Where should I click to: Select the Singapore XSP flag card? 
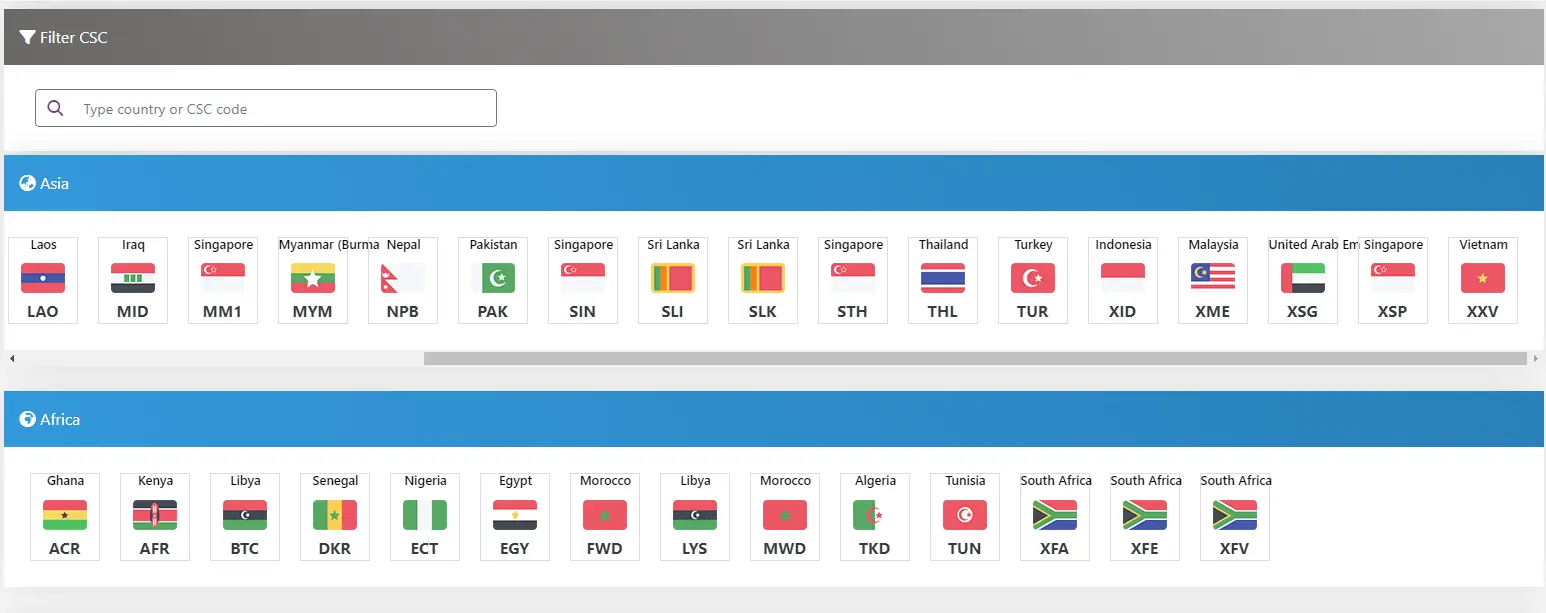tap(1393, 280)
